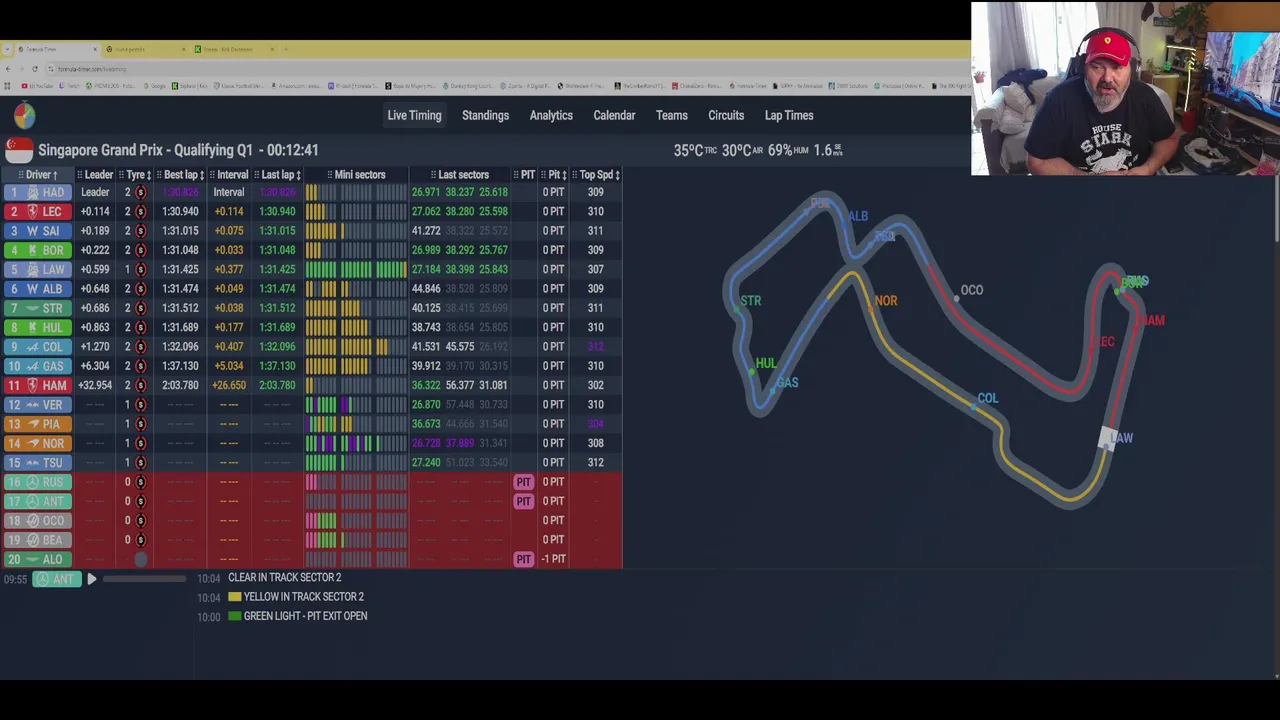Sort the table by Driver column
The width and height of the screenshot is (1280, 720).
(40, 175)
